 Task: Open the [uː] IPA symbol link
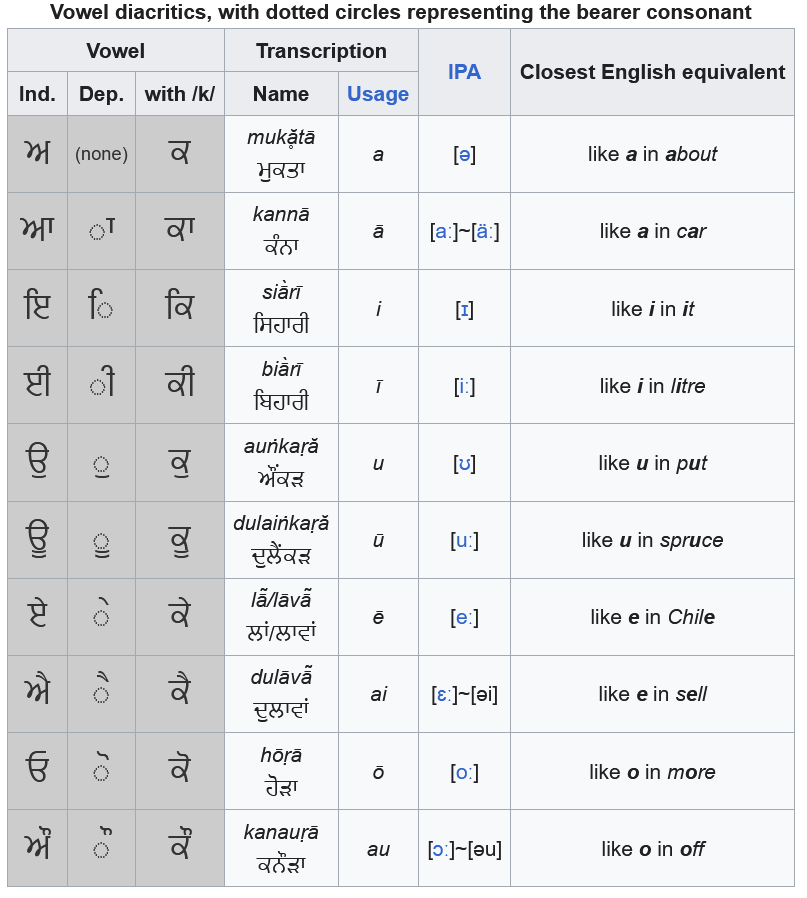[464, 540]
